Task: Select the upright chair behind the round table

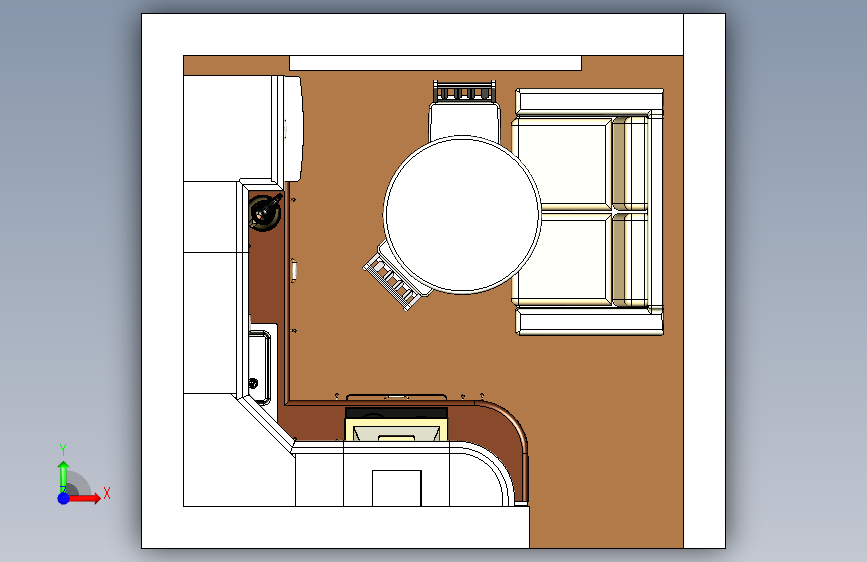Action: pos(464,110)
